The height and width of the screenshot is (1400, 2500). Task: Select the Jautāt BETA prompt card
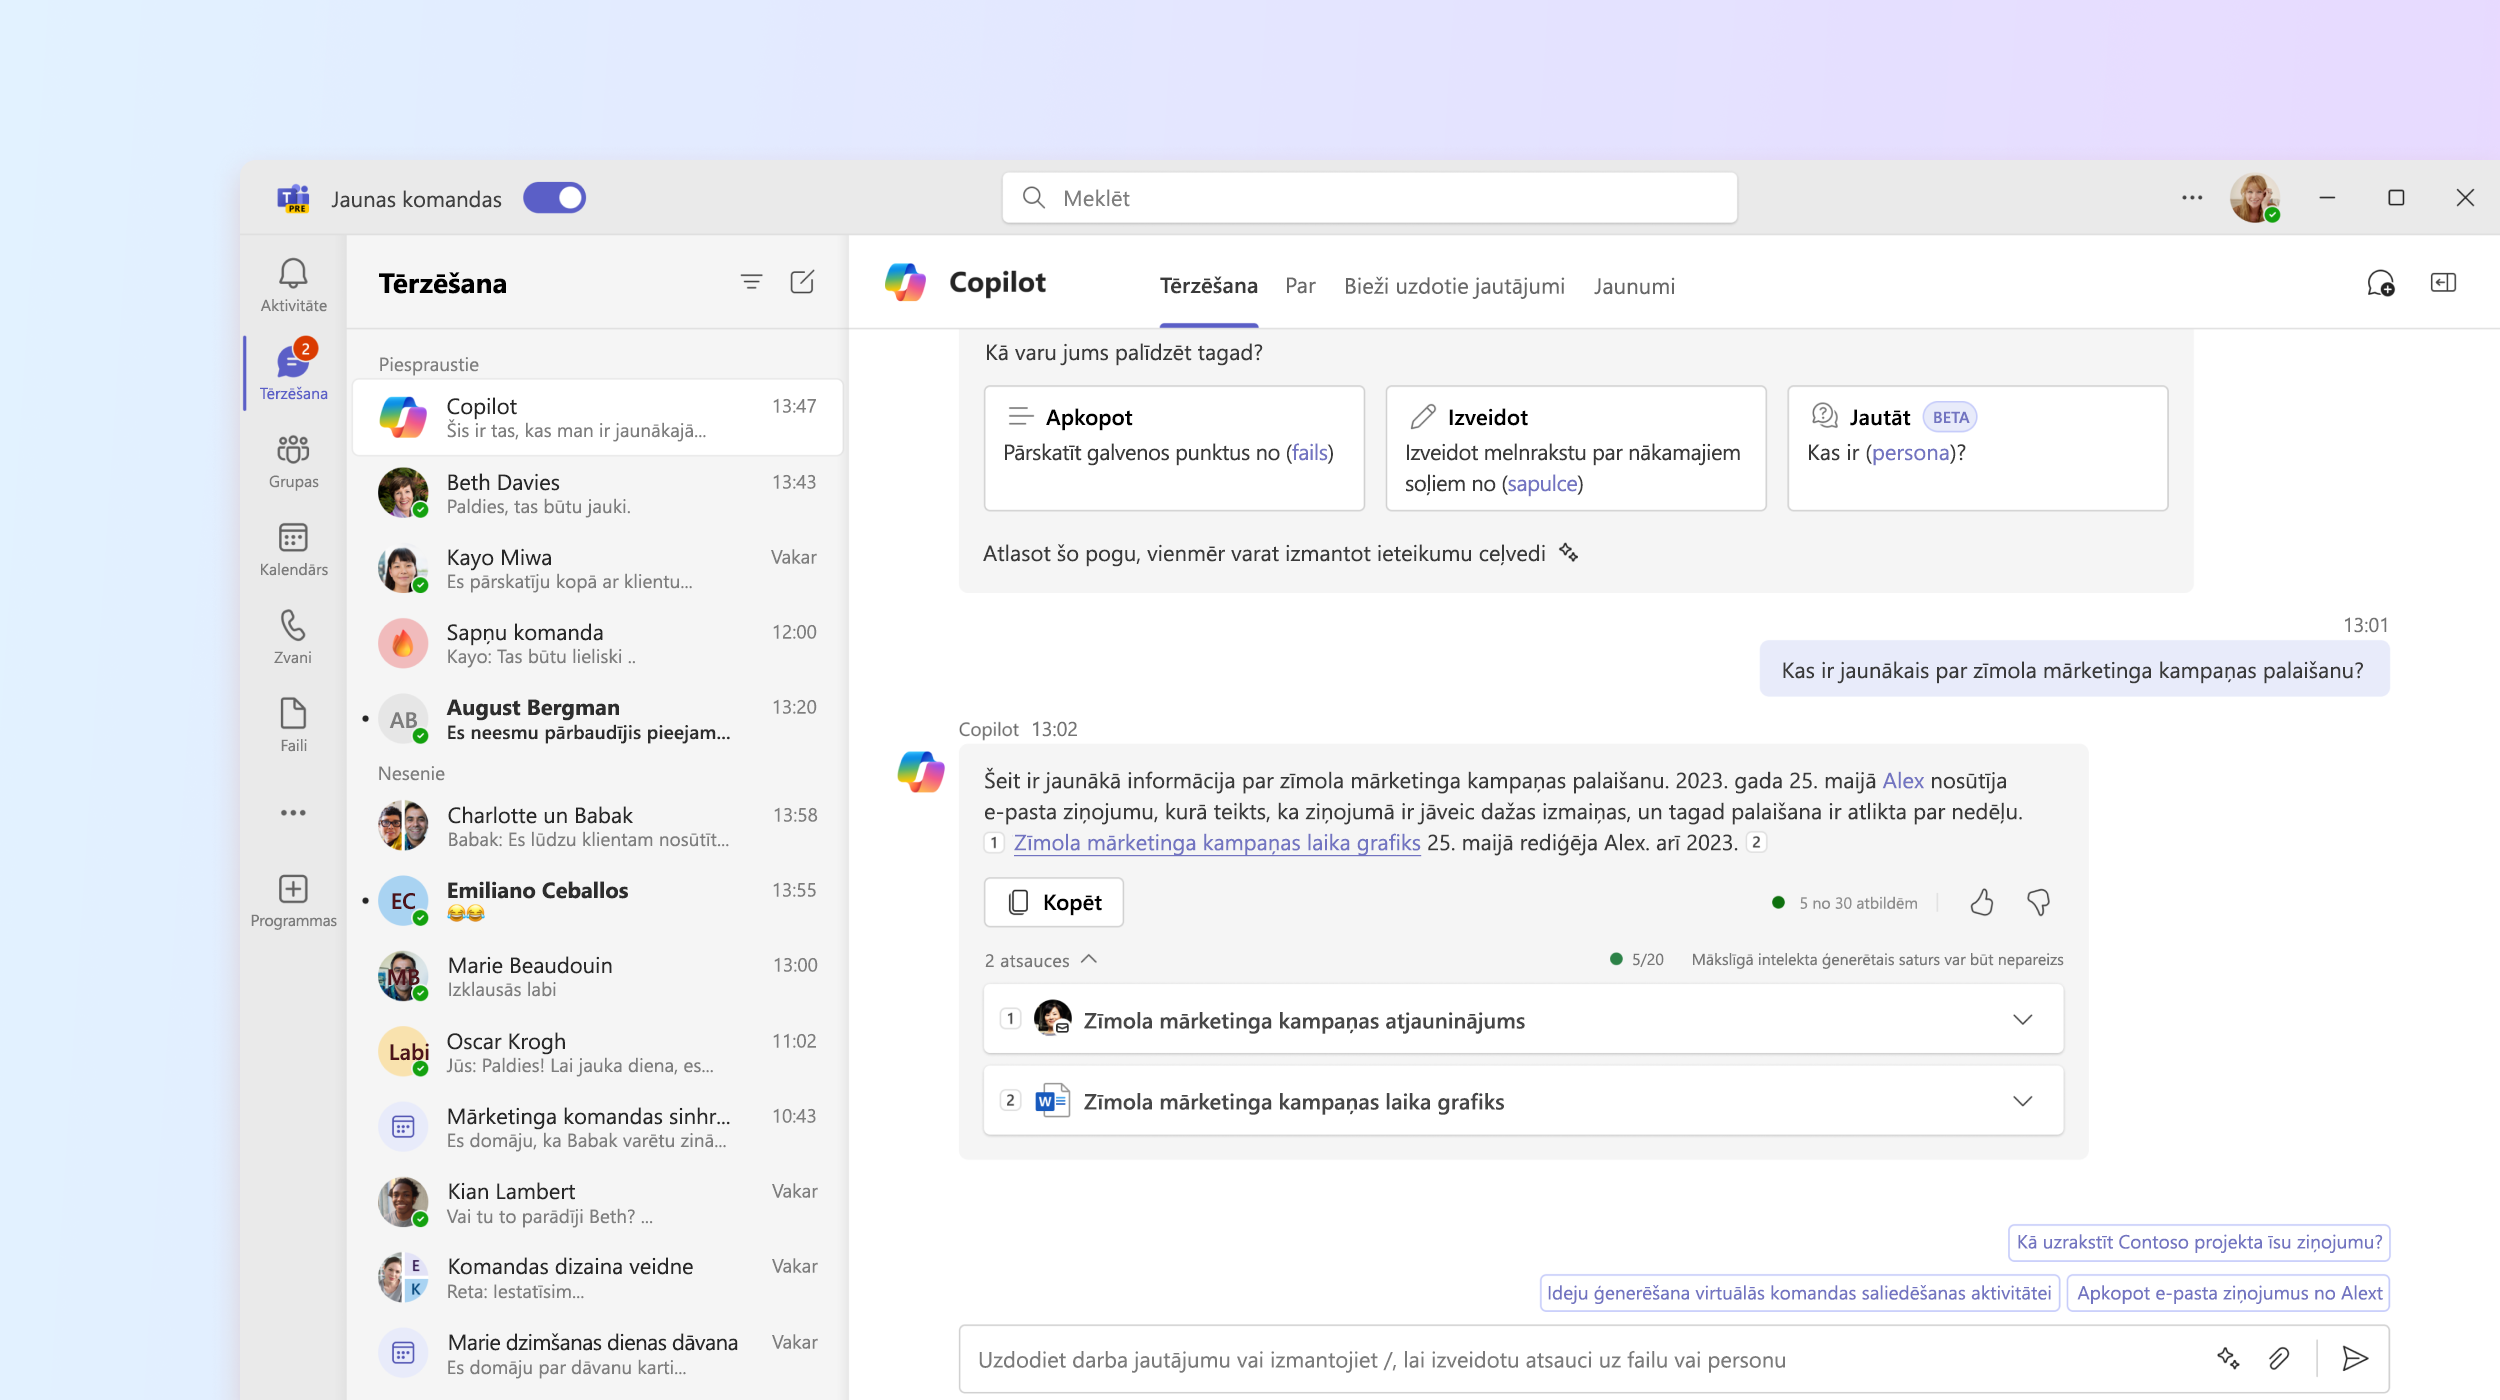click(1977, 448)
